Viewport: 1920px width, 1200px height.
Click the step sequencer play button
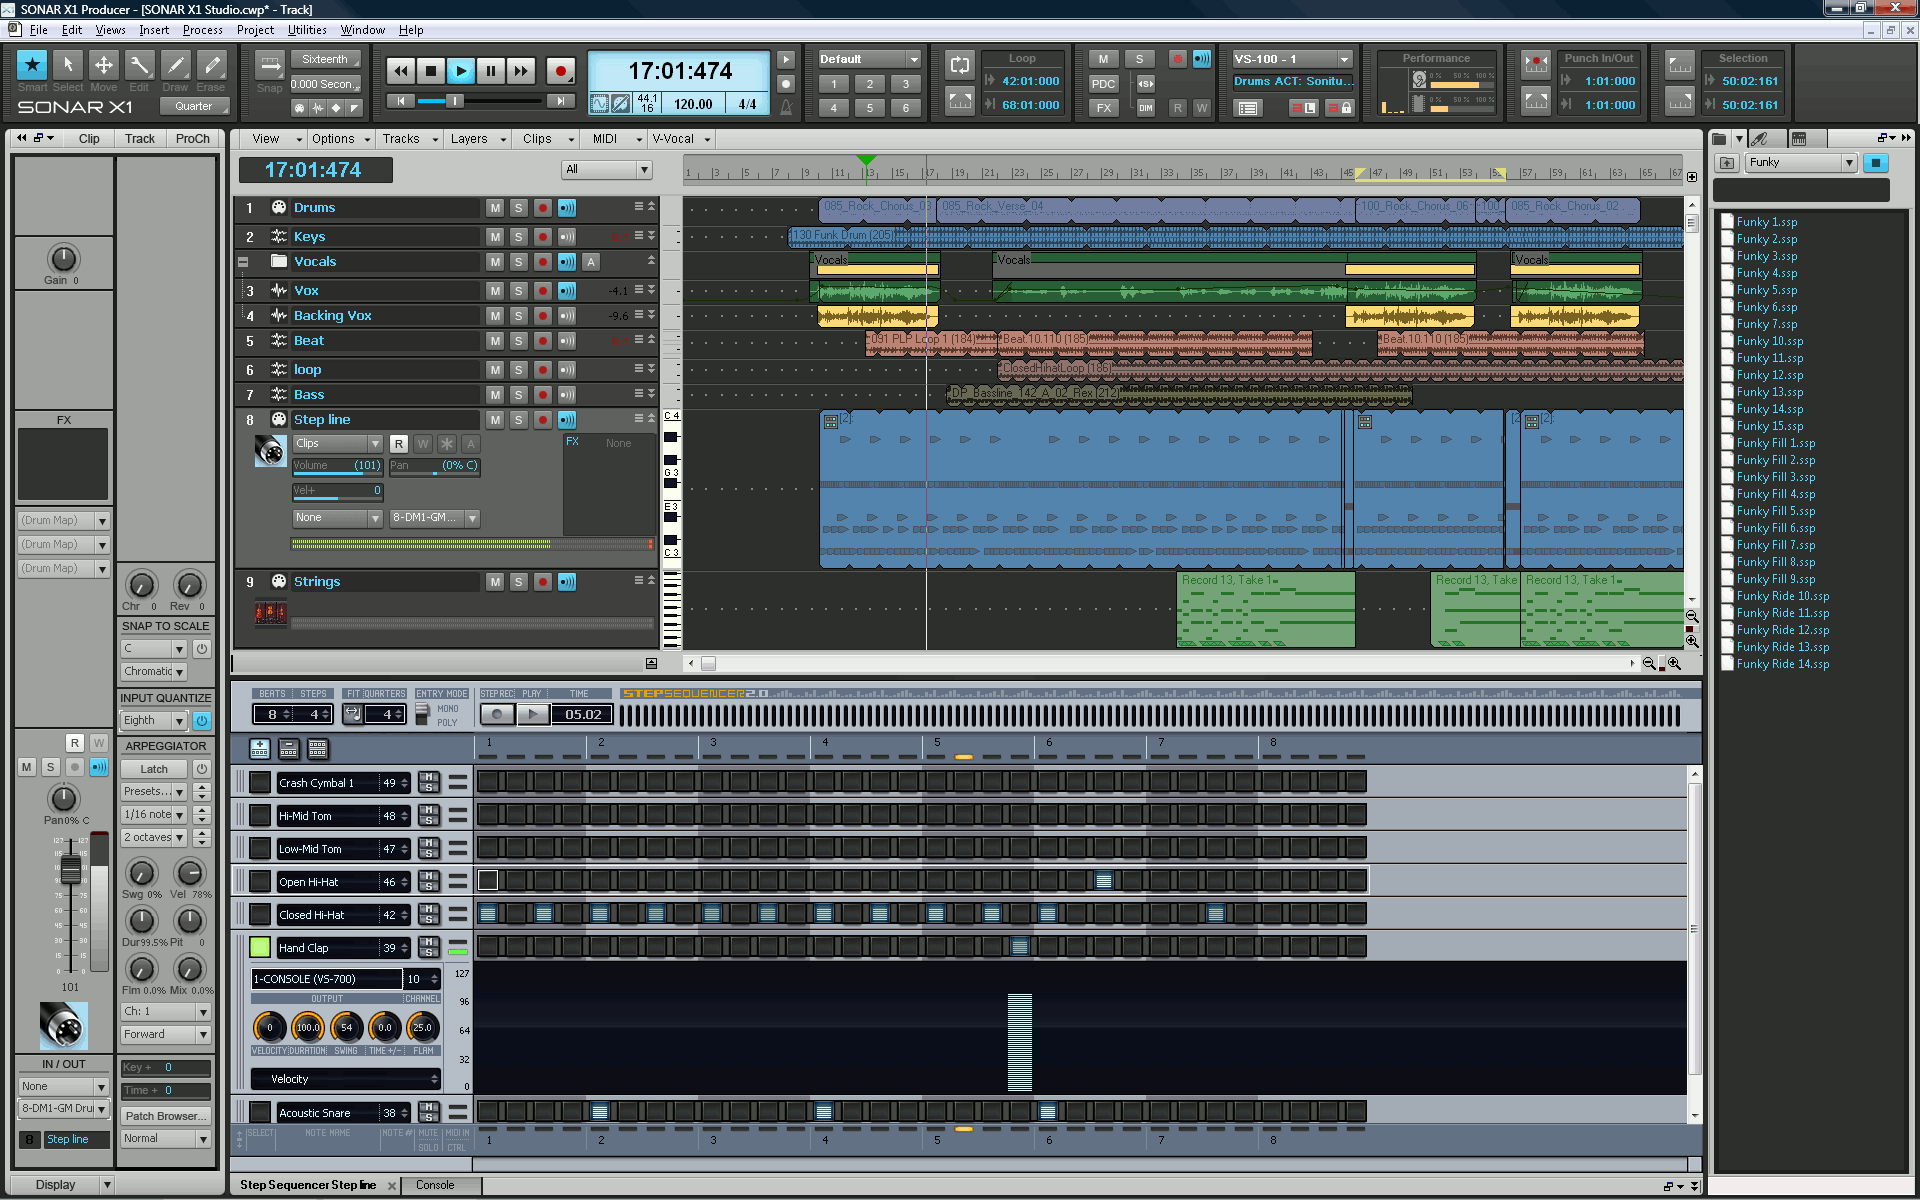pyautogui.click(x=533, y=714)
